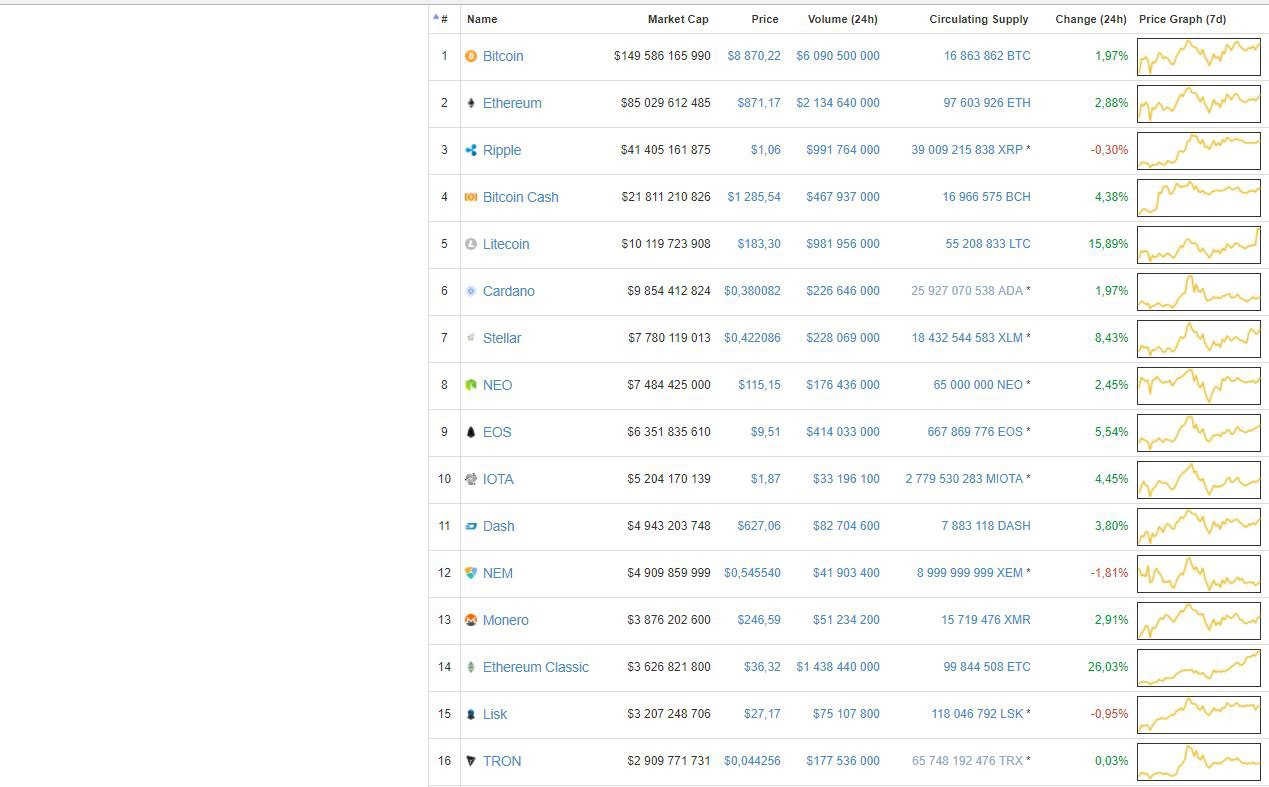Open the Monero name link
Image resolution: width=1269 pixels, height=787 pixels.
coord(506,620)
